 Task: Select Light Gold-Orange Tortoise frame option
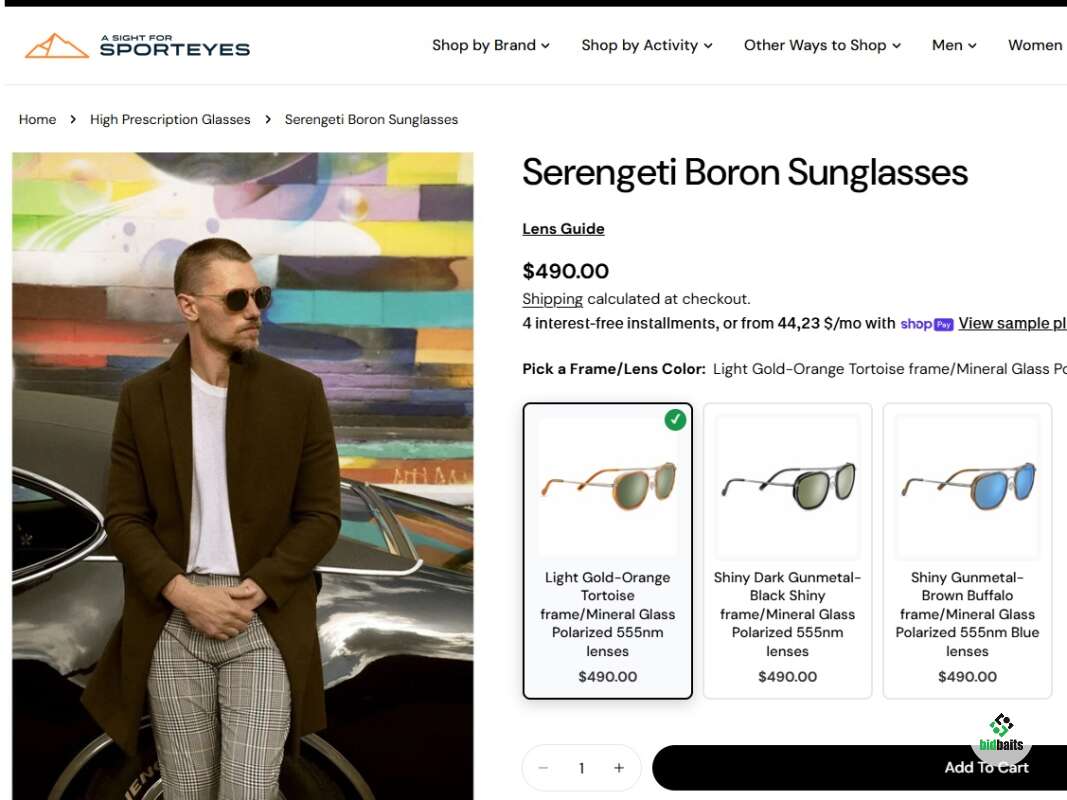coord(608,551)
